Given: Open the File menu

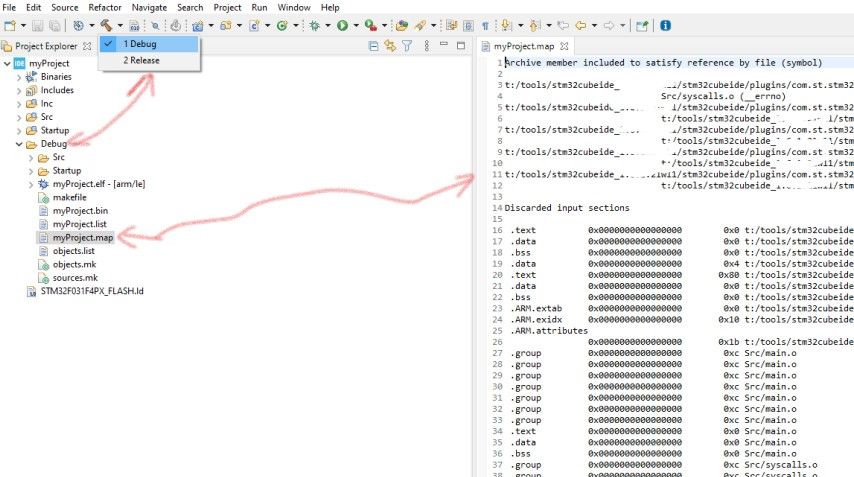Looking at the screenshot, I should pos(9,8).
